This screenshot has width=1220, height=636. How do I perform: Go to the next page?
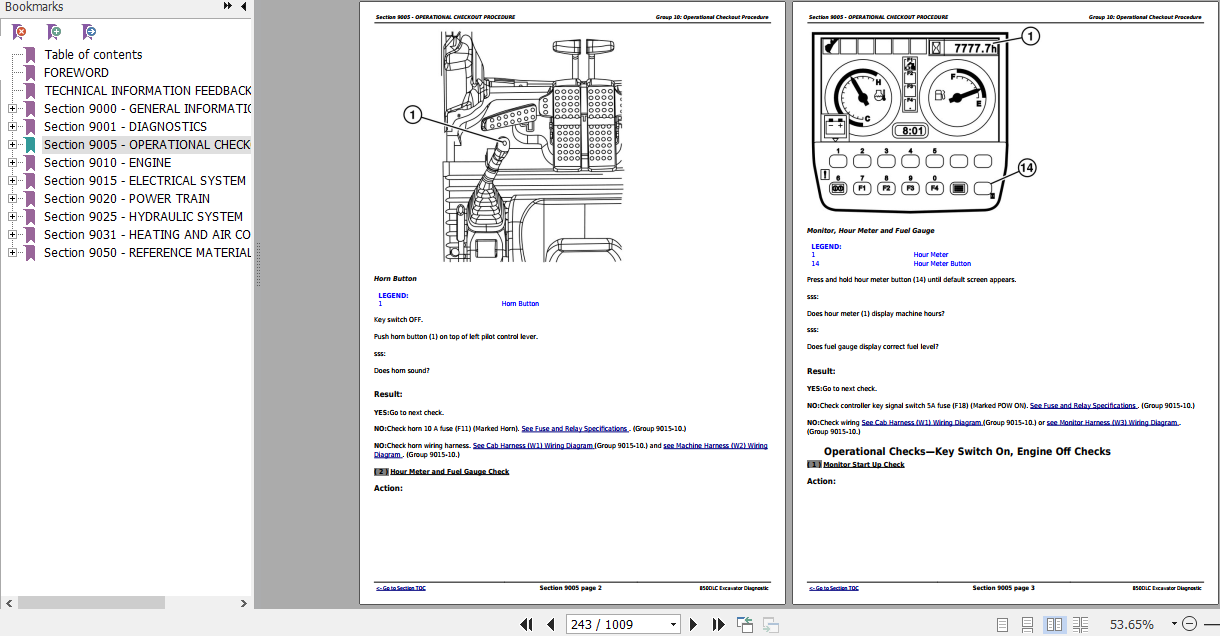click(693, 625)
